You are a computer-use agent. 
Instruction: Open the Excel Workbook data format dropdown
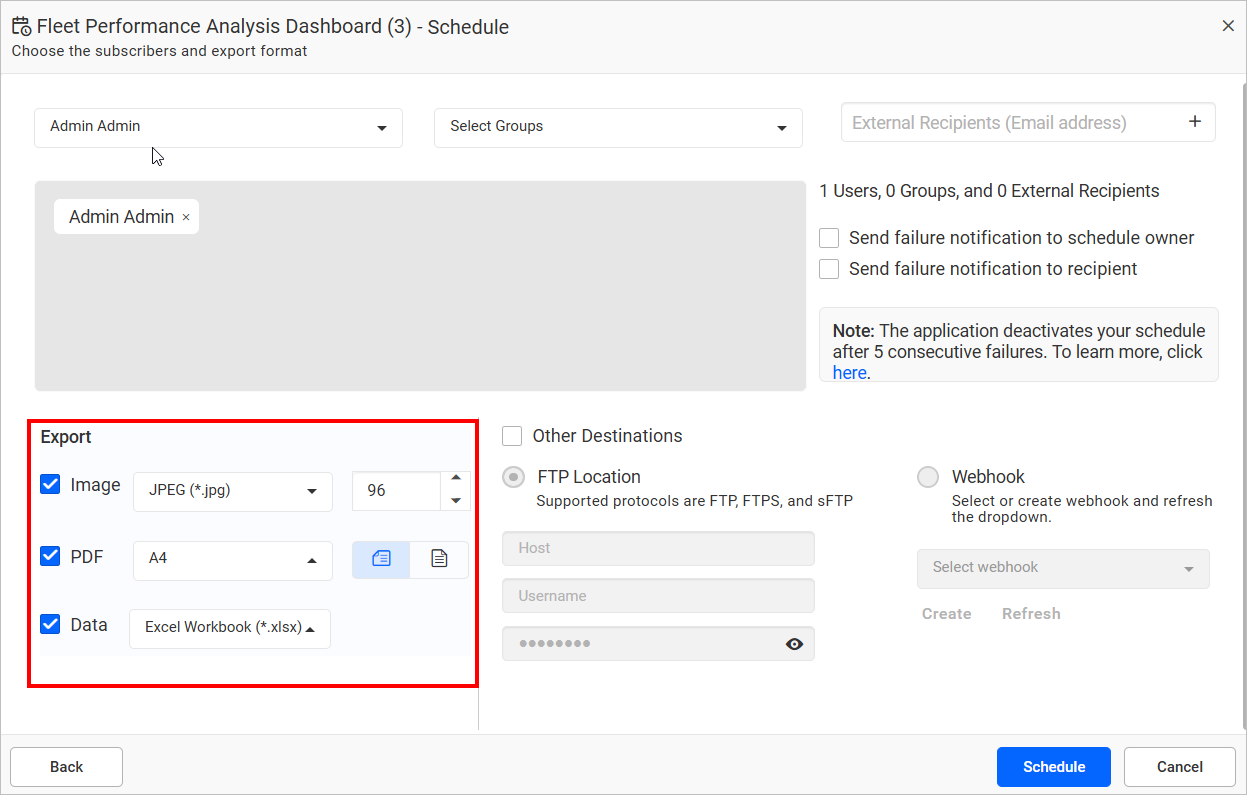pos(230,628)
